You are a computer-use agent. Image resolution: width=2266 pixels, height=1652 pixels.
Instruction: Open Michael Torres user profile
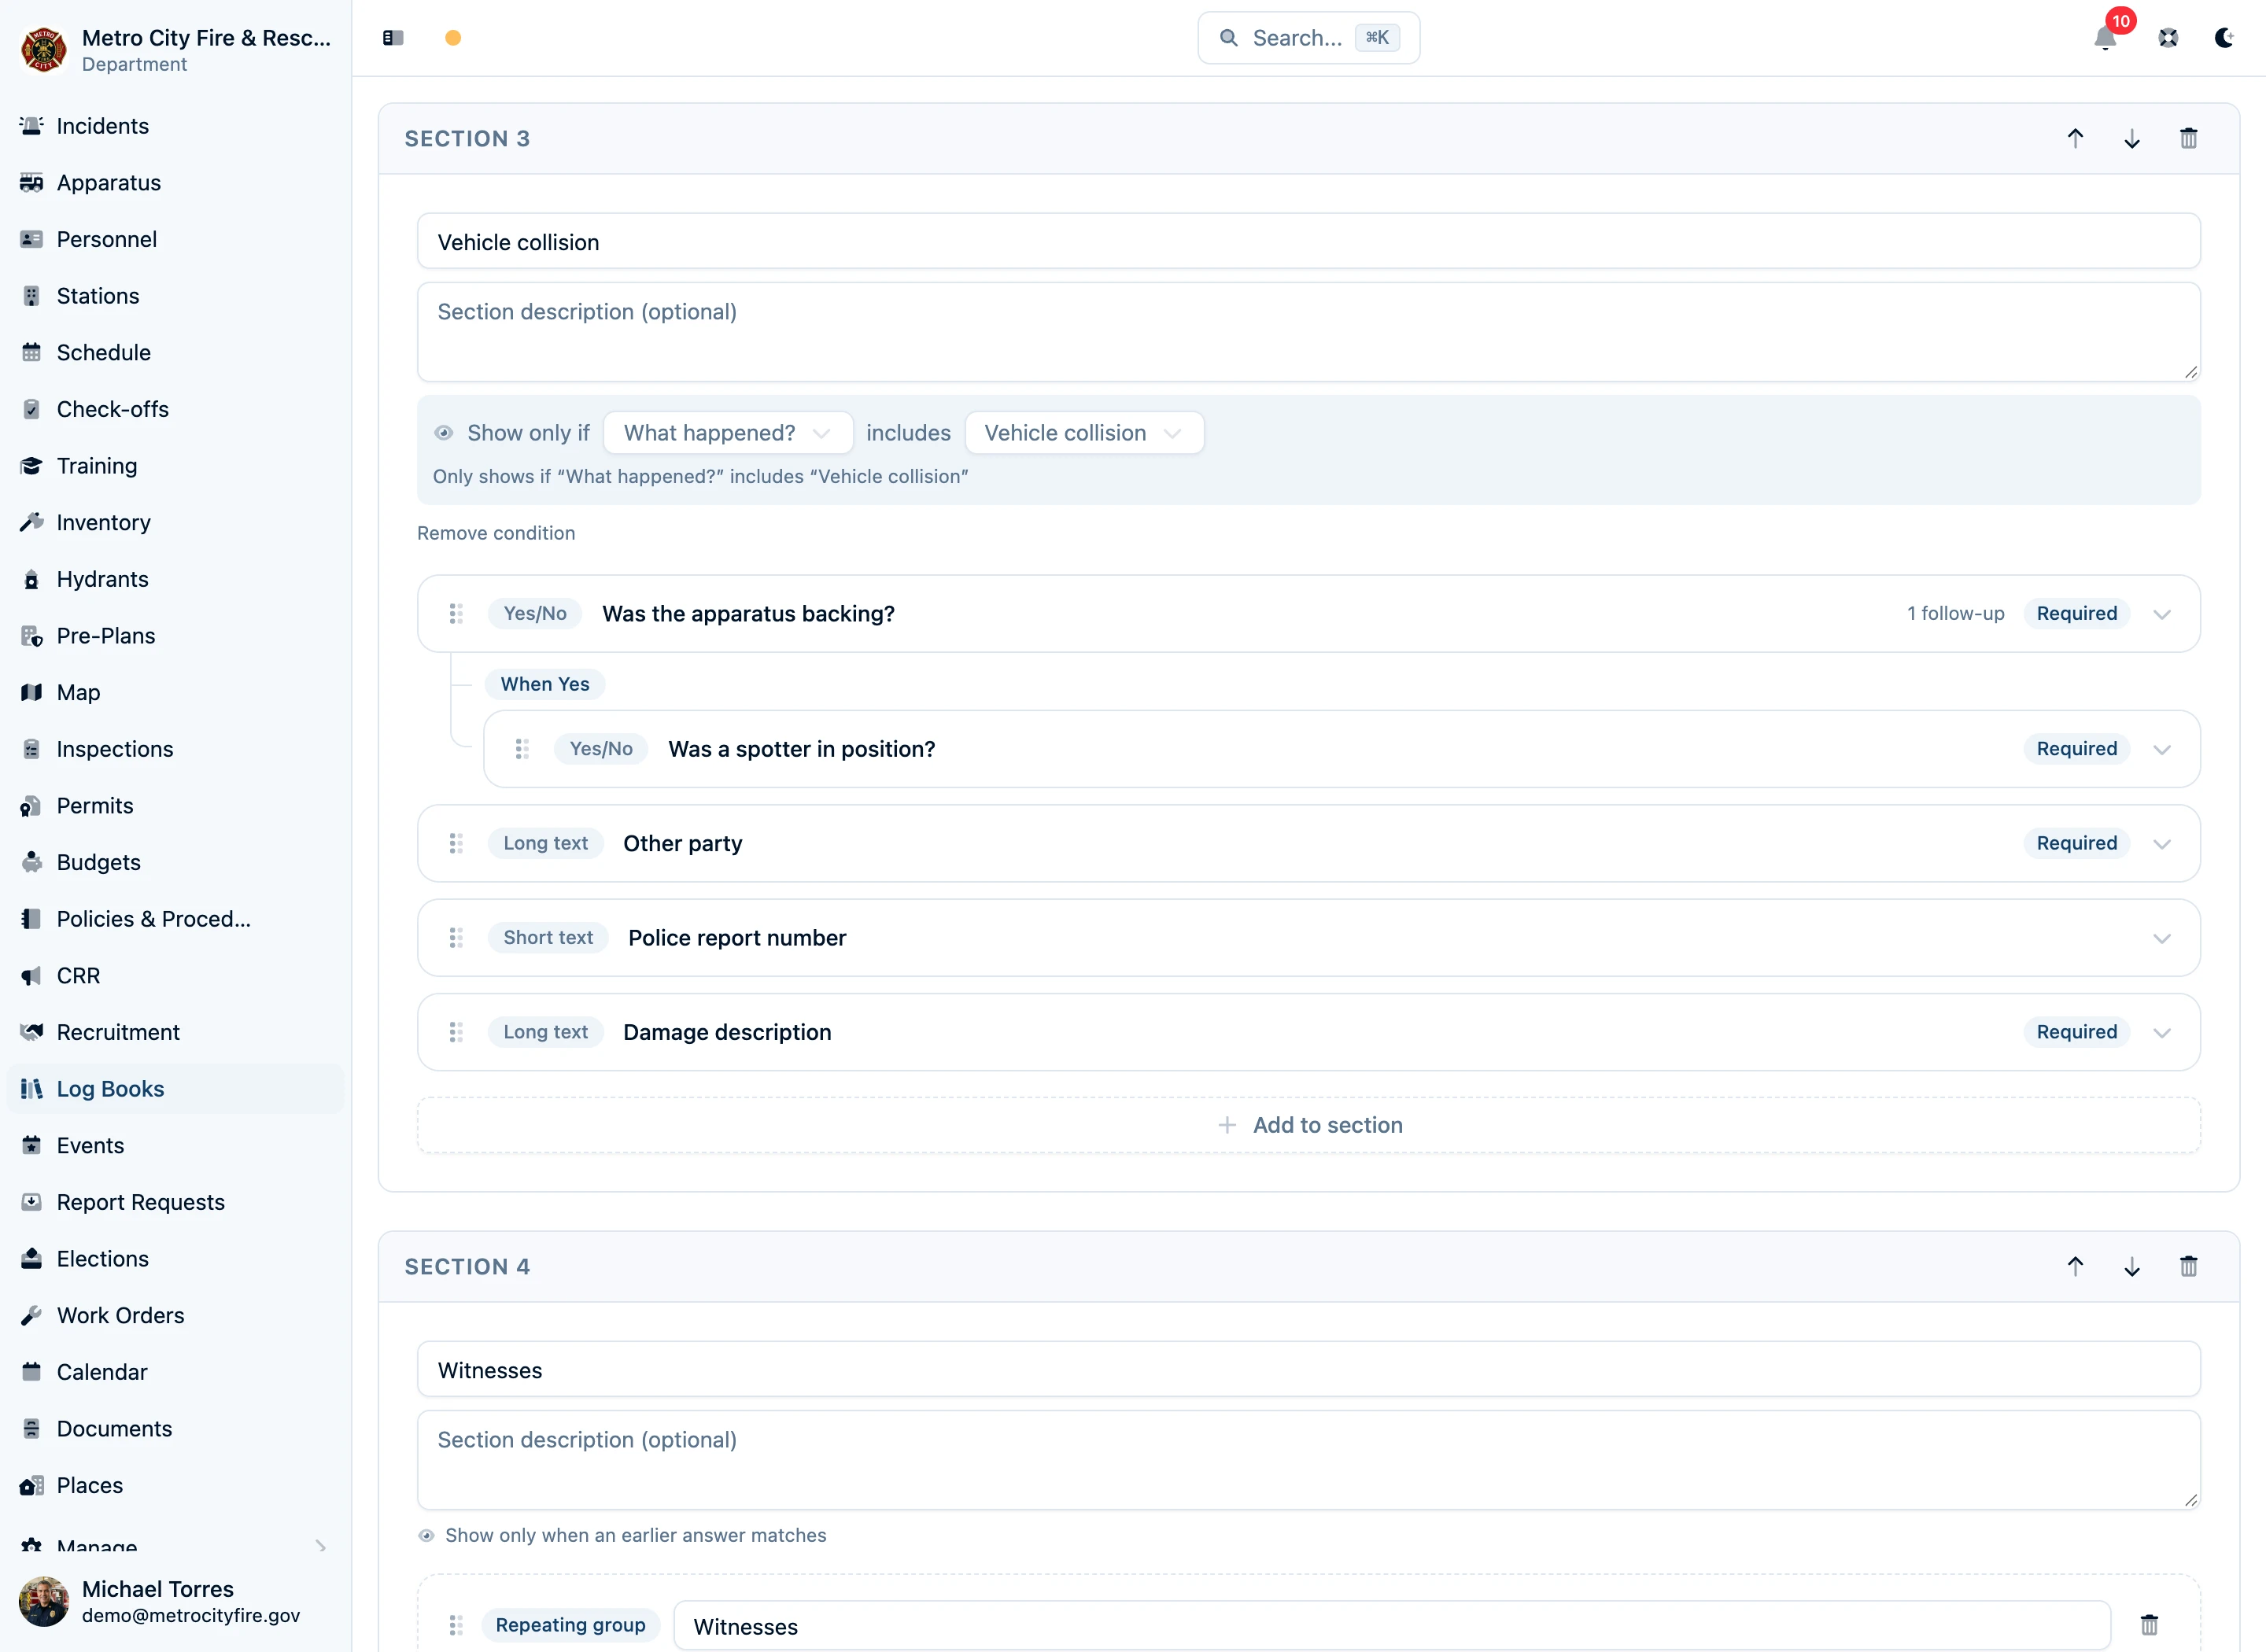(175, 1600)
